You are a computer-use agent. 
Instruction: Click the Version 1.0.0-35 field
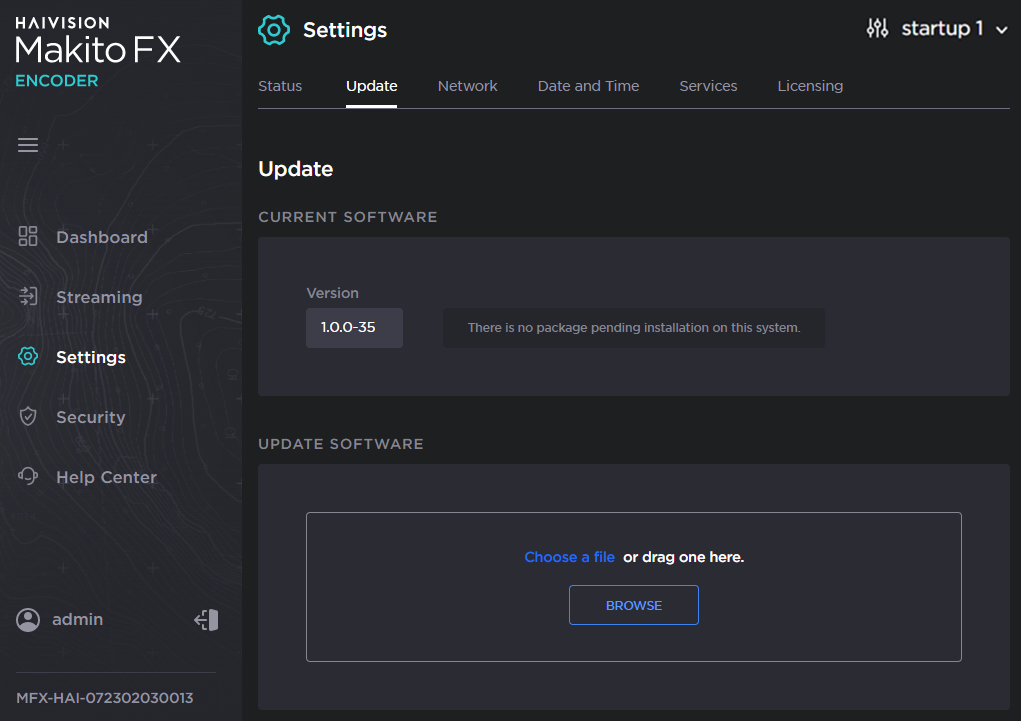pyautogui.click(x=354, y=328)
